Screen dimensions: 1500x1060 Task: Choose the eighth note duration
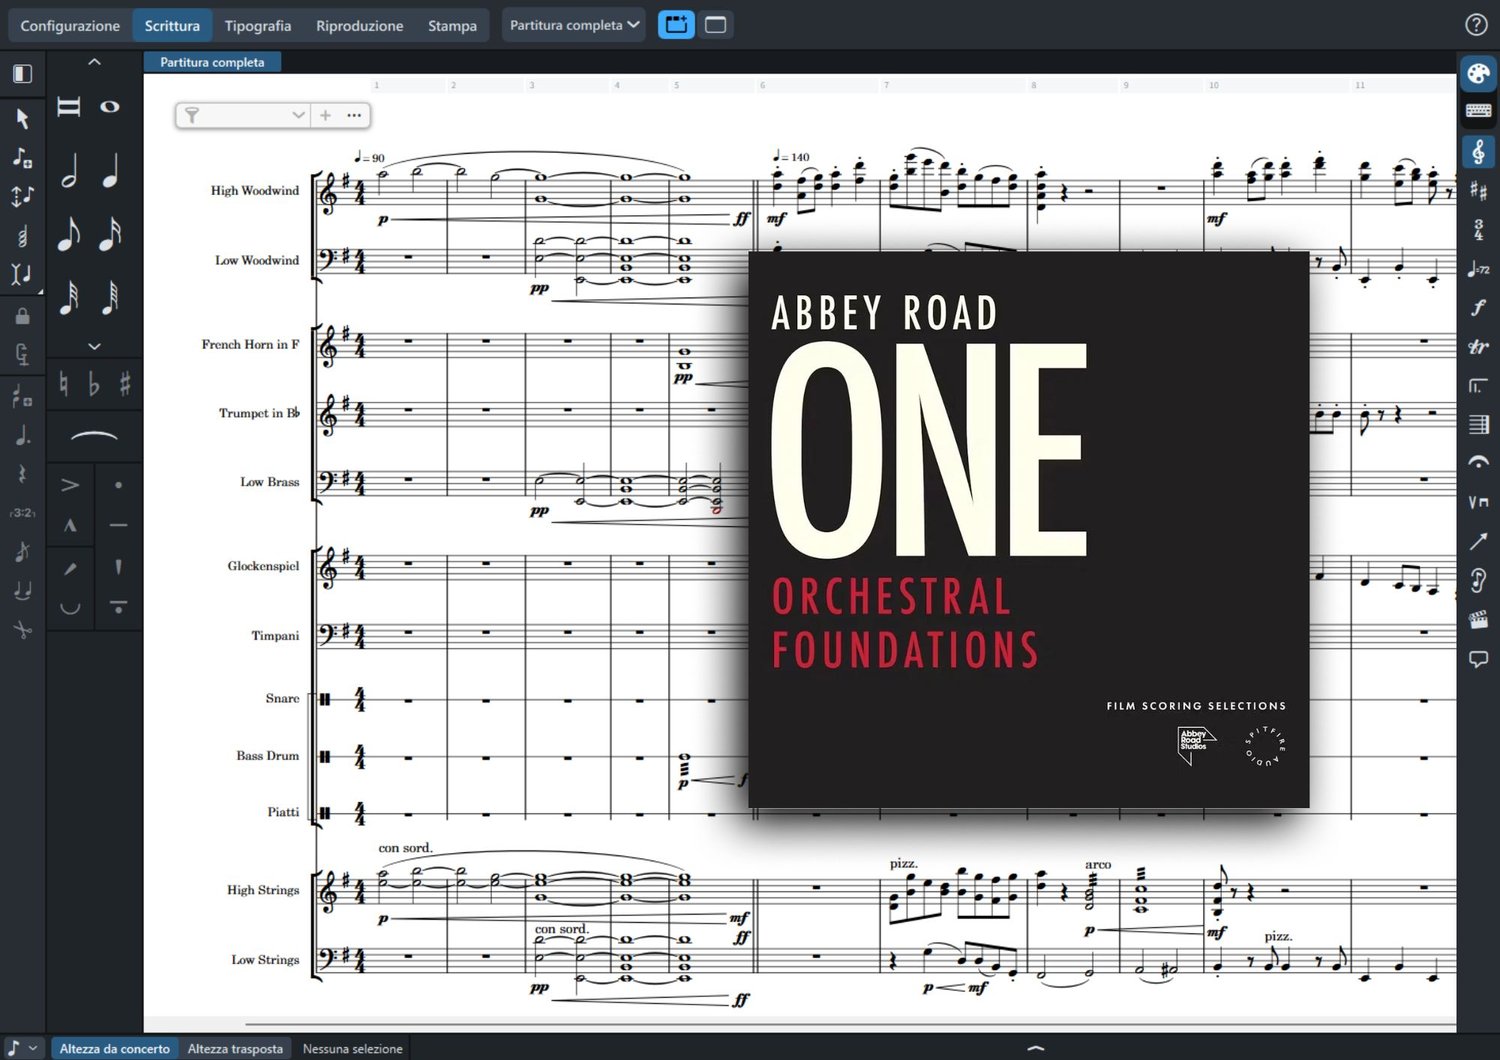click(69, 234)
